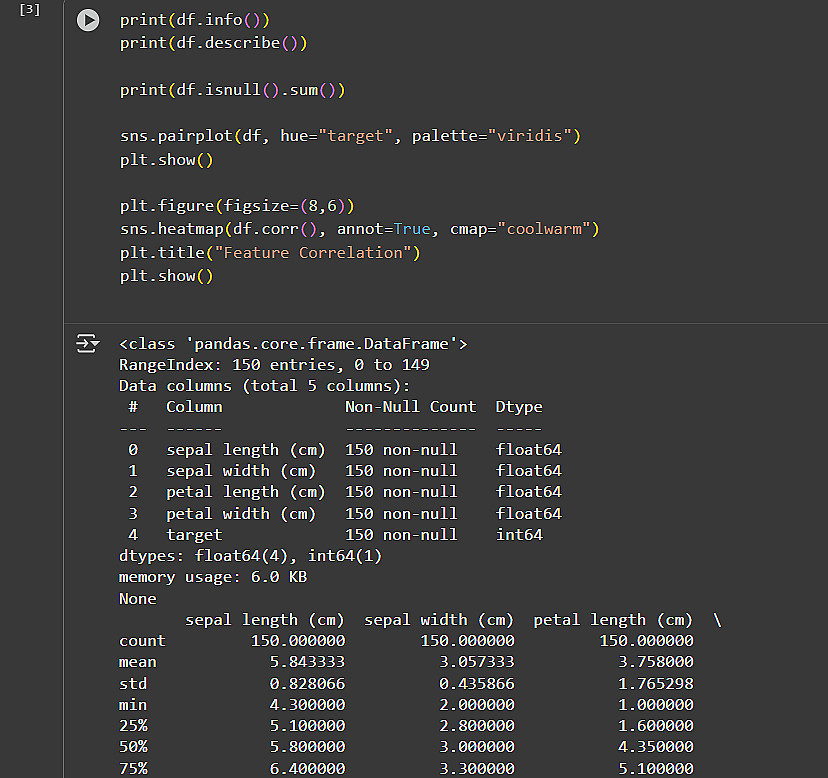Click the print(df.describe()) code line
Image resolution: width=828 pixels, height=778 pixels.
click(213, 43)
